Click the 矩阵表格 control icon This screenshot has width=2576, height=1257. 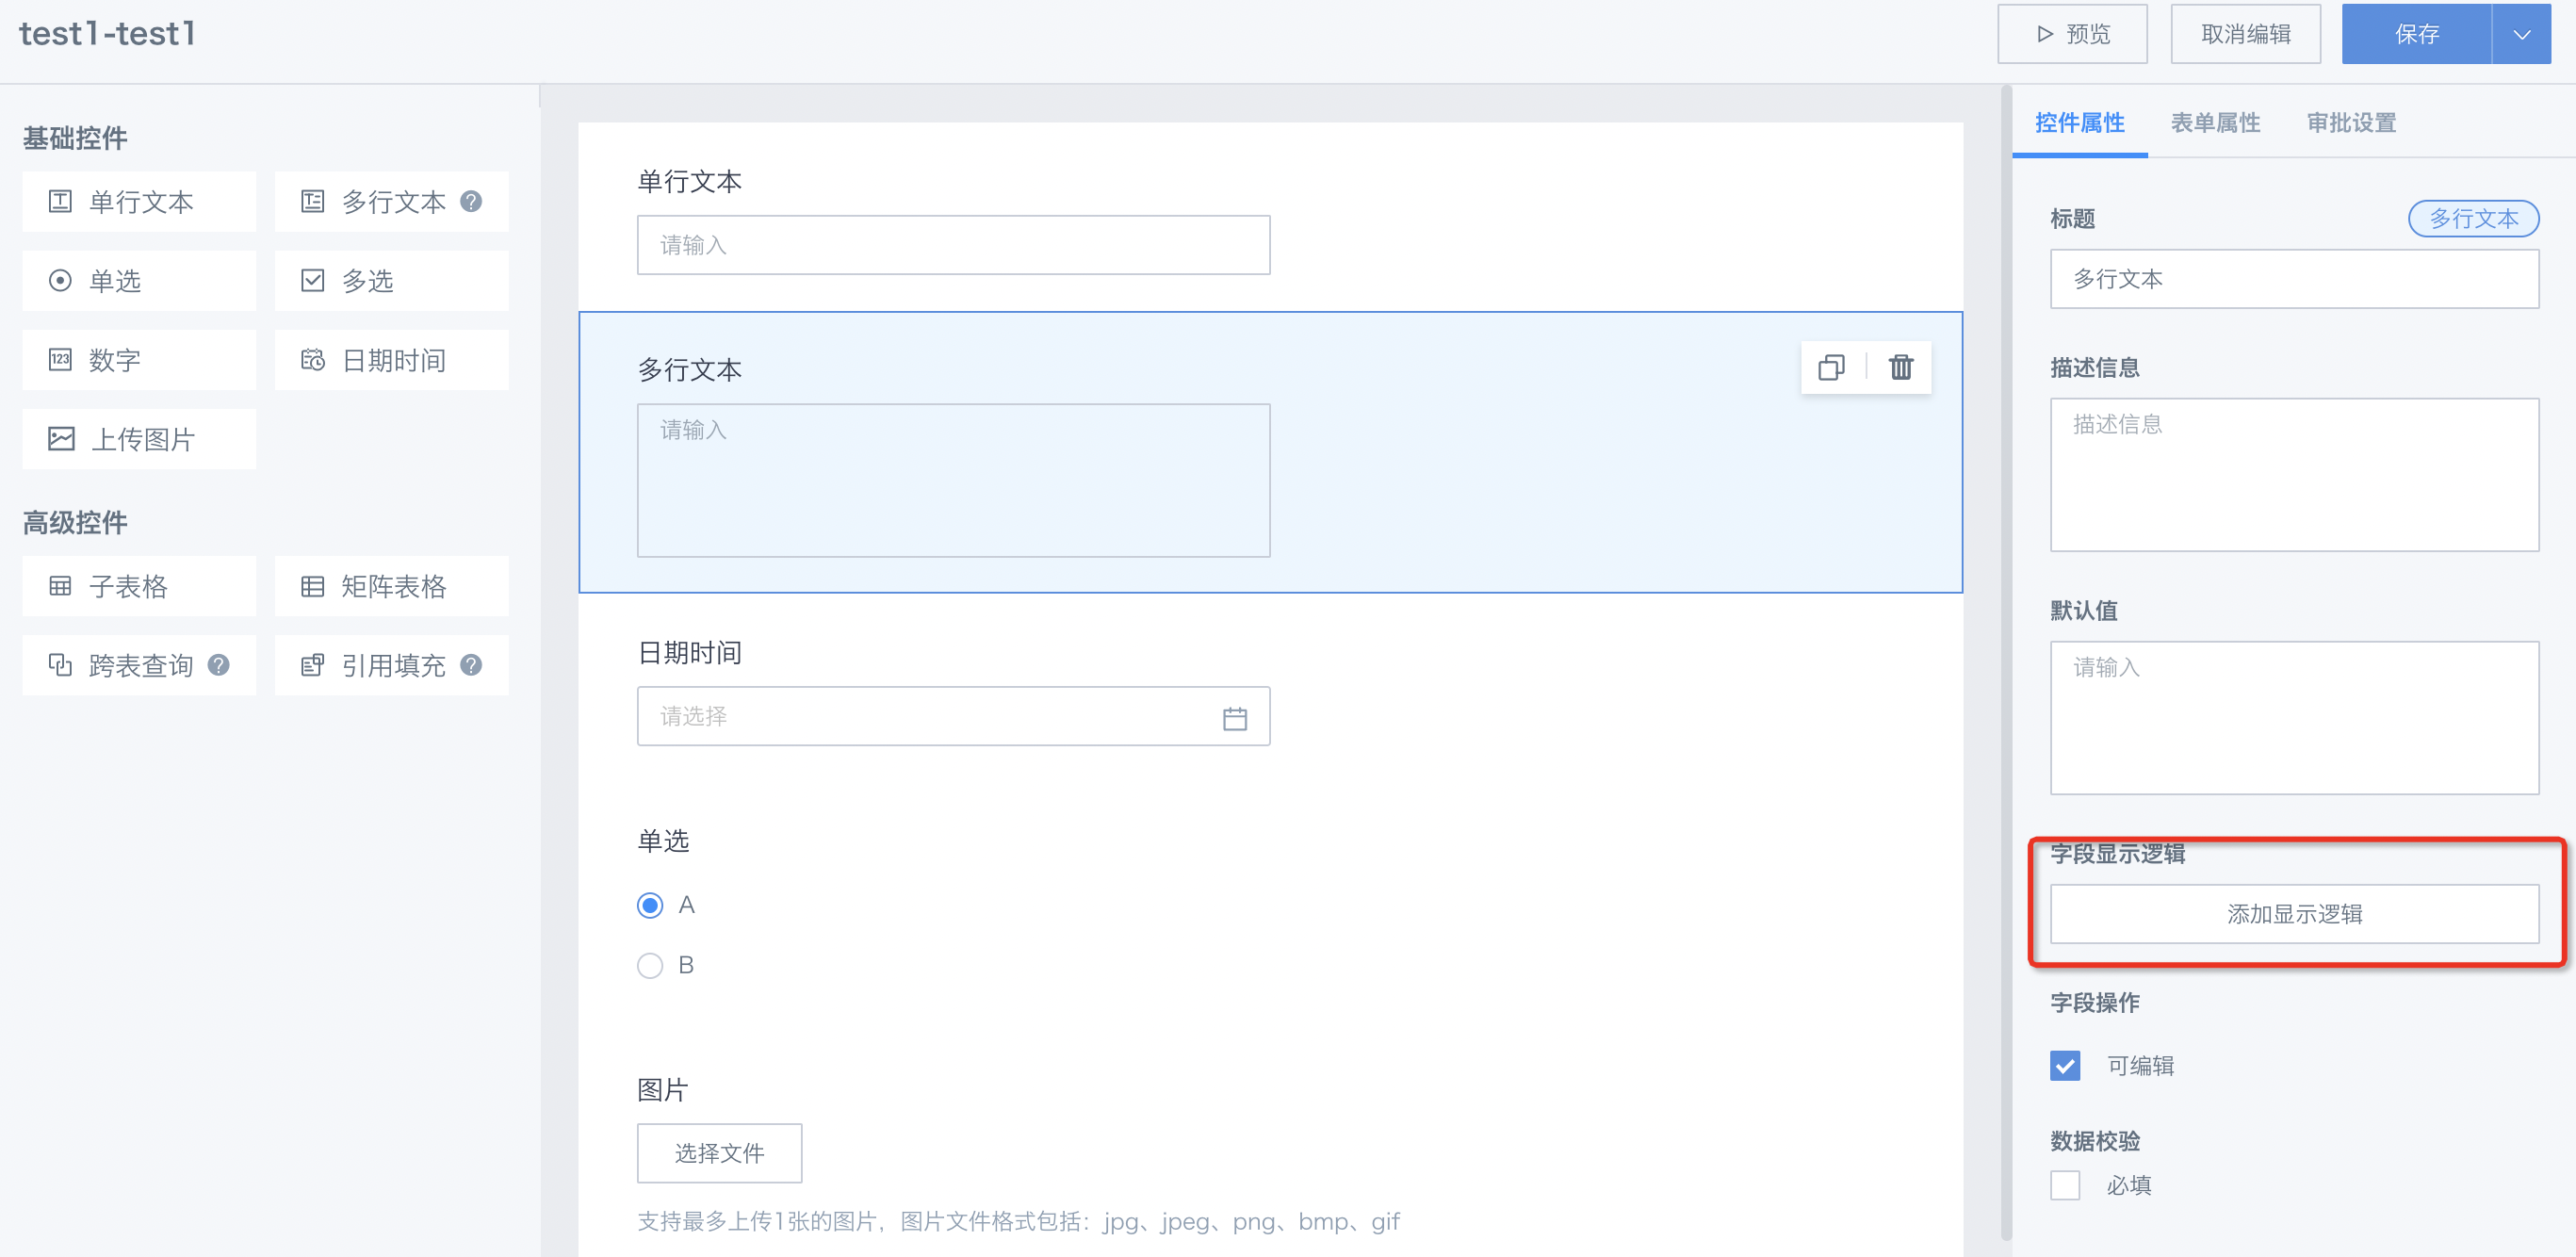pos(313,585)
